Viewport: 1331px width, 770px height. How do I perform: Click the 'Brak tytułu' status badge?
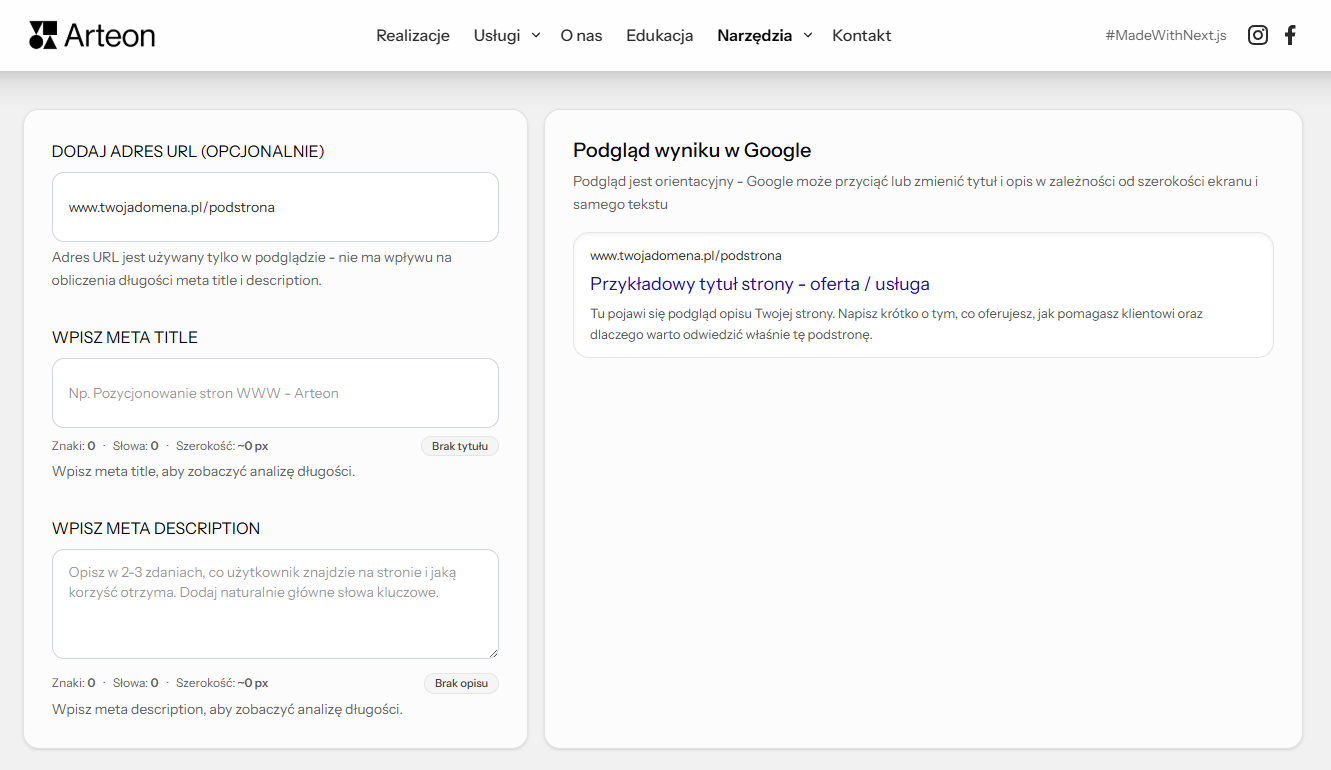tap(459, 446)
